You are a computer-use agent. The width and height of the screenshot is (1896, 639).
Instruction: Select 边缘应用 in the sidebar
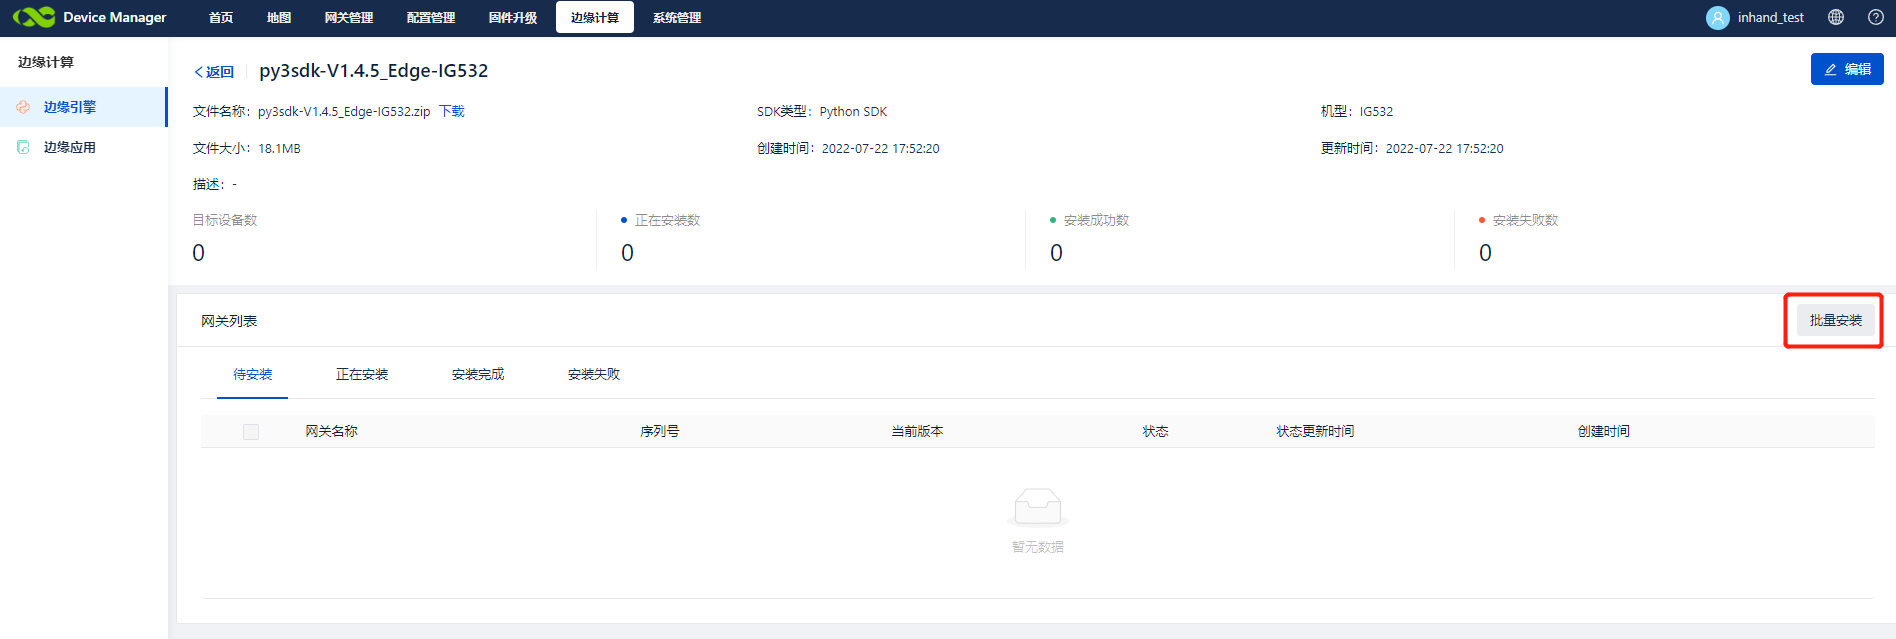(84, 147)
